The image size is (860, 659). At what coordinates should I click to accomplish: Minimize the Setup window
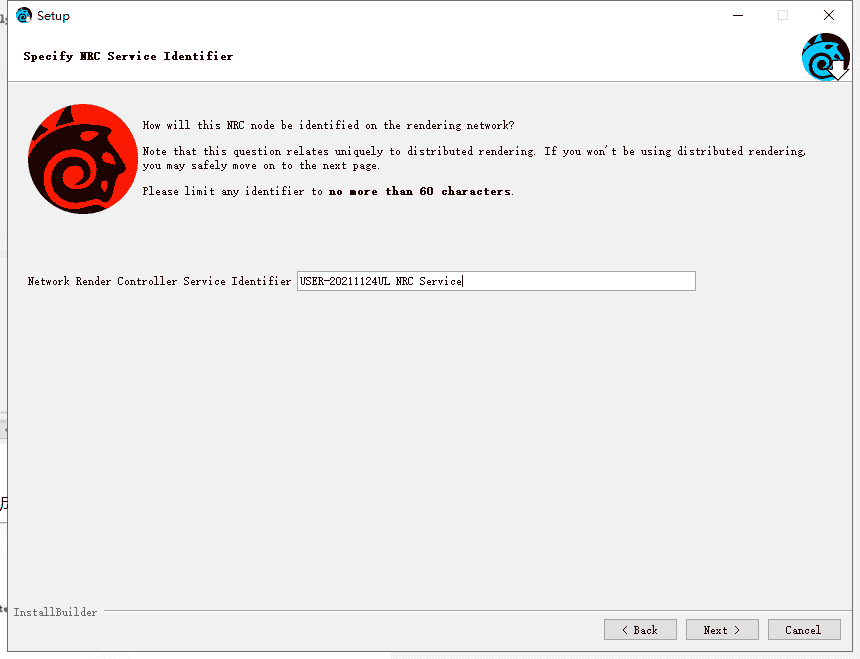(x=738, y=15)
